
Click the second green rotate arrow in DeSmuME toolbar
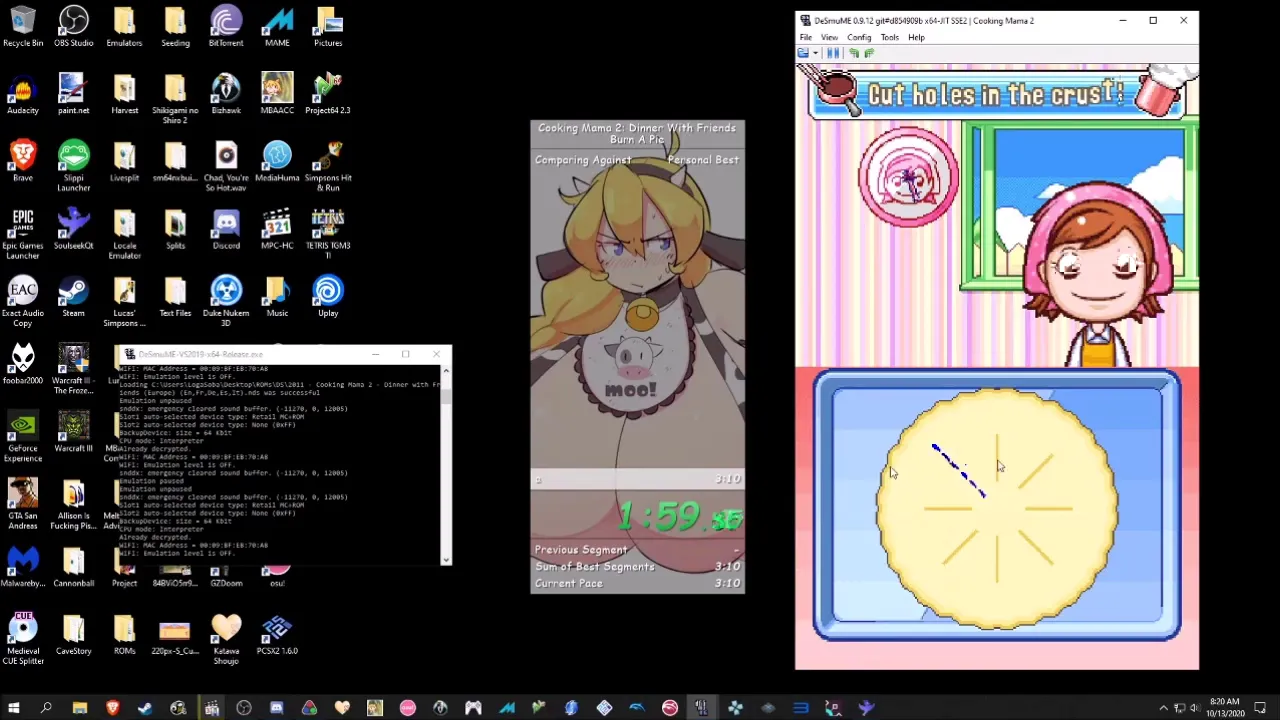pos(868,53)
